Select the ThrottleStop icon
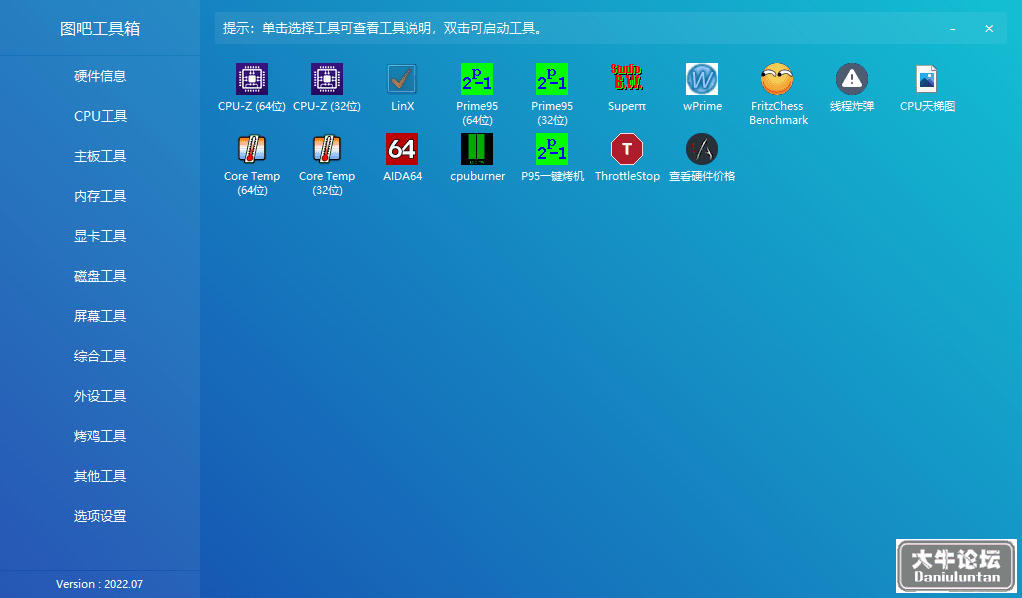 (626, 149)
